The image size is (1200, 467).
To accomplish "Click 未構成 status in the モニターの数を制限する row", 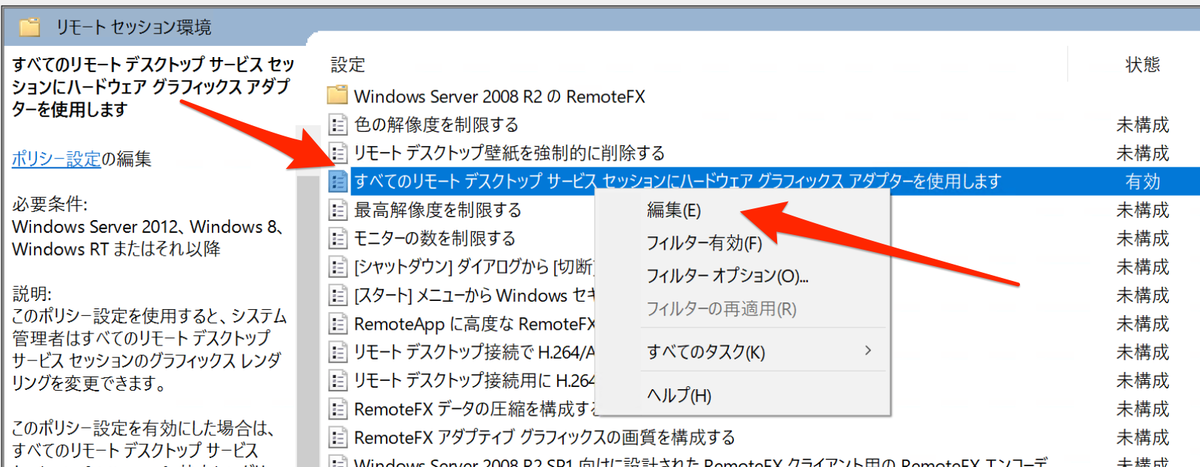I will pos(1143,238).
